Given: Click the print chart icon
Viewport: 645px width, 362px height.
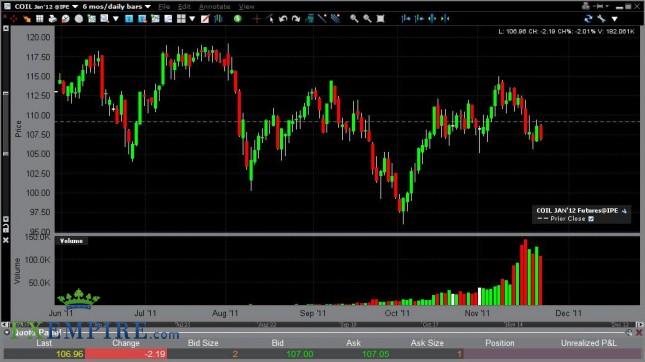Looking at the screenshot, I should pos(52,19).
